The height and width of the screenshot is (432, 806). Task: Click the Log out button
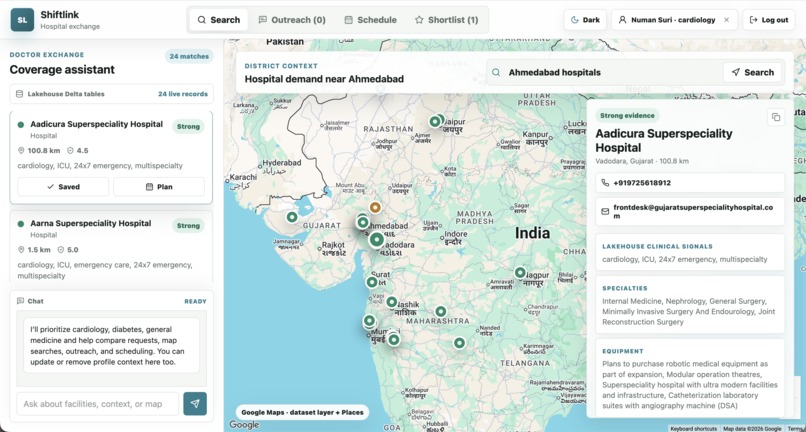(769, 20)
